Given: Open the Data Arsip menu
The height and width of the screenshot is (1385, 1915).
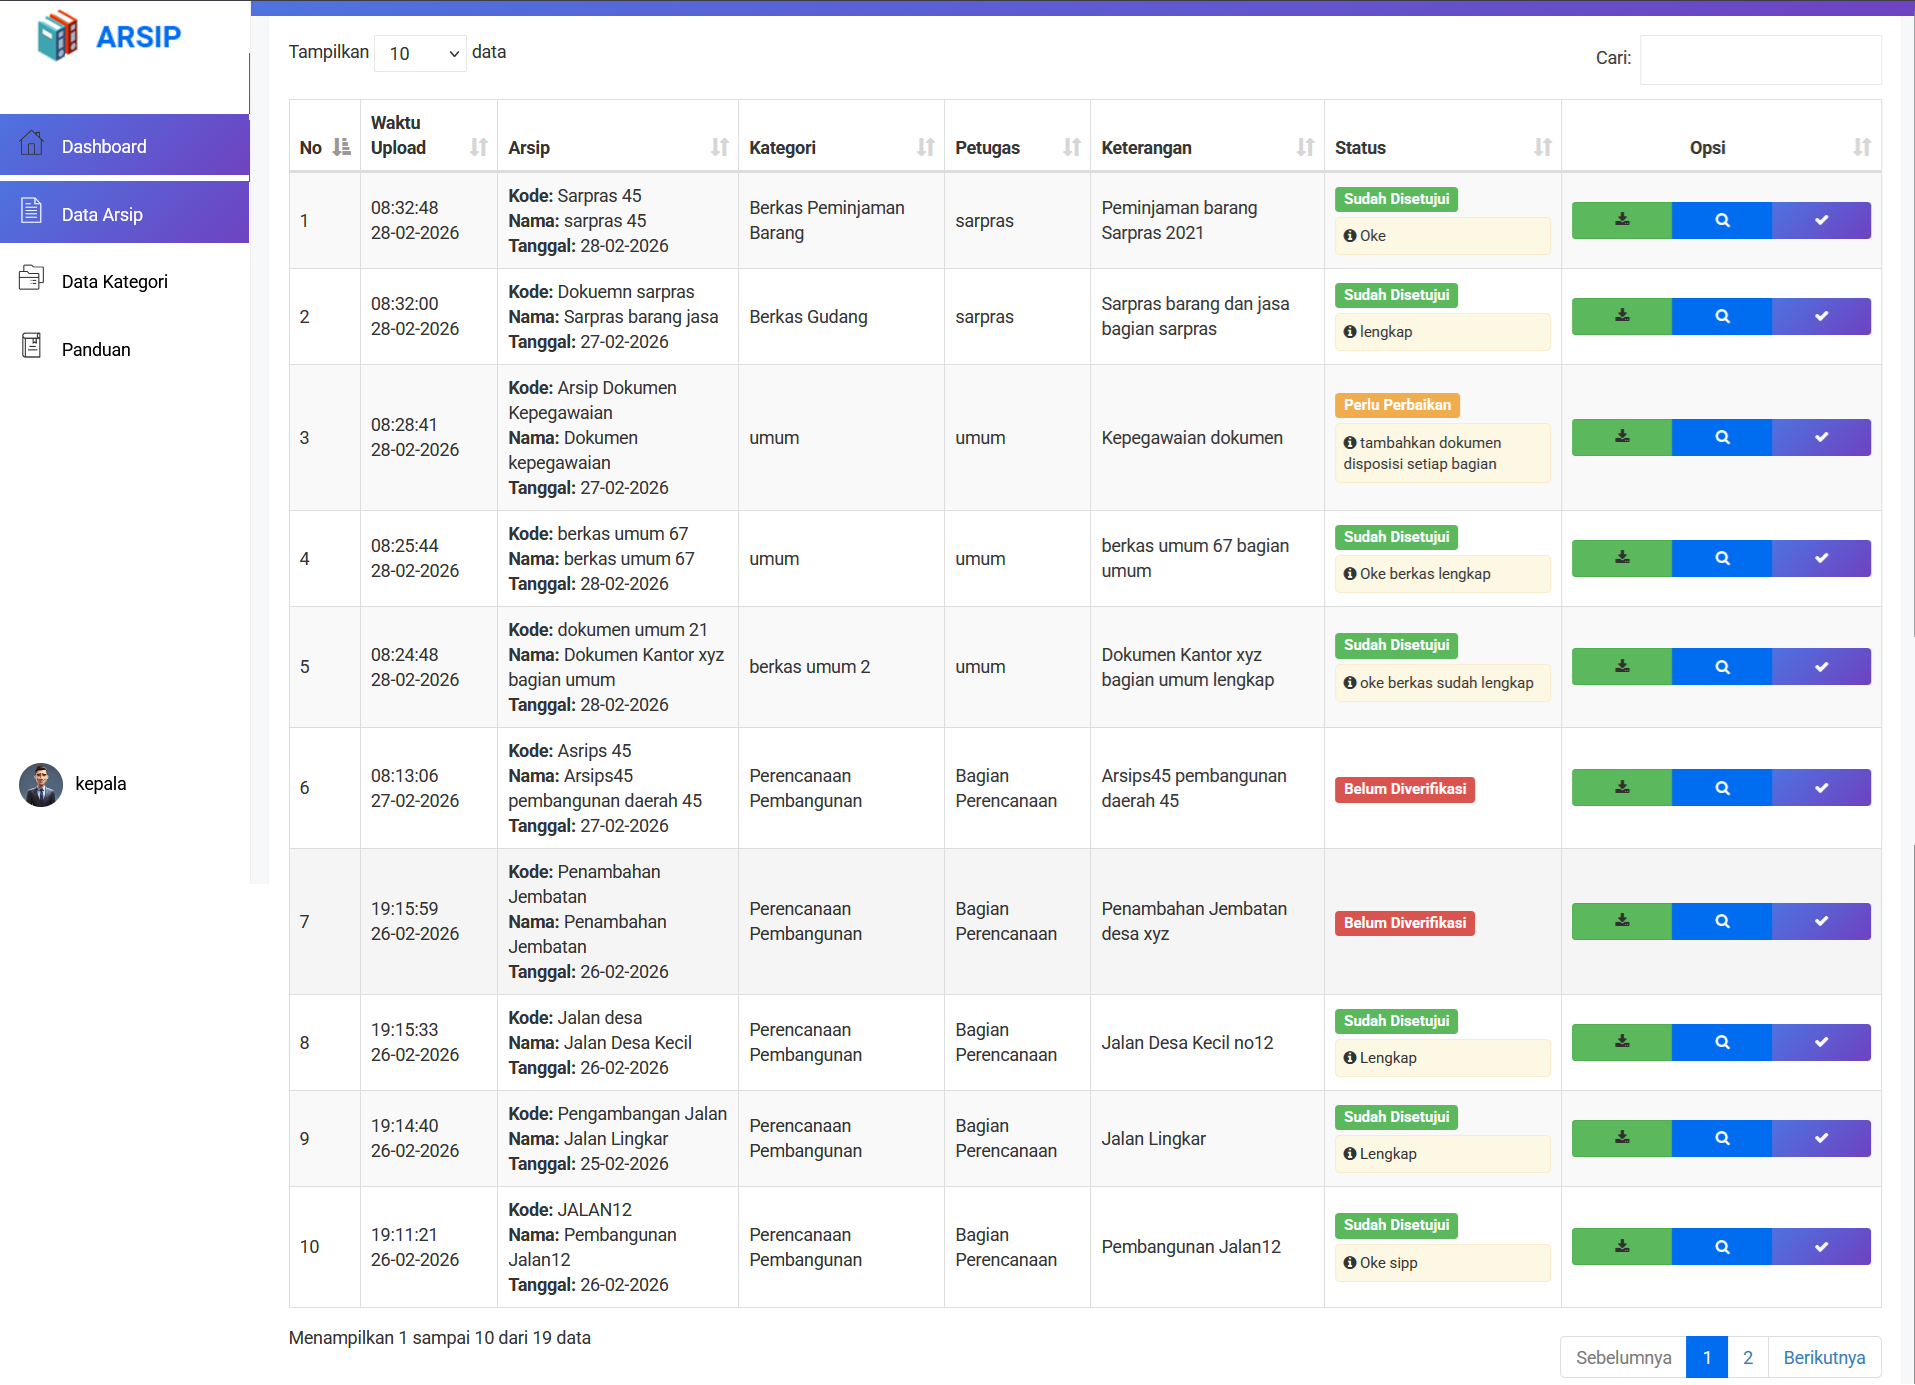Looking at the screenshot, I should click(124, 213).
